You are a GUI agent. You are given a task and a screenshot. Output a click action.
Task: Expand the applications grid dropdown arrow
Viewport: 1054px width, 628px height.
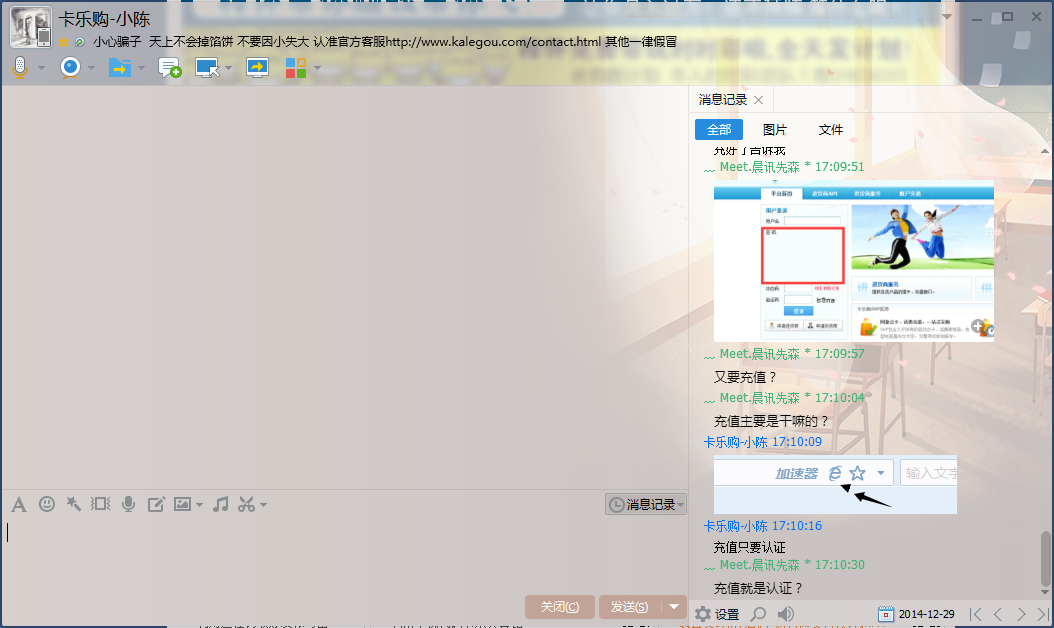pyautogui.click(x=318, y=69)
